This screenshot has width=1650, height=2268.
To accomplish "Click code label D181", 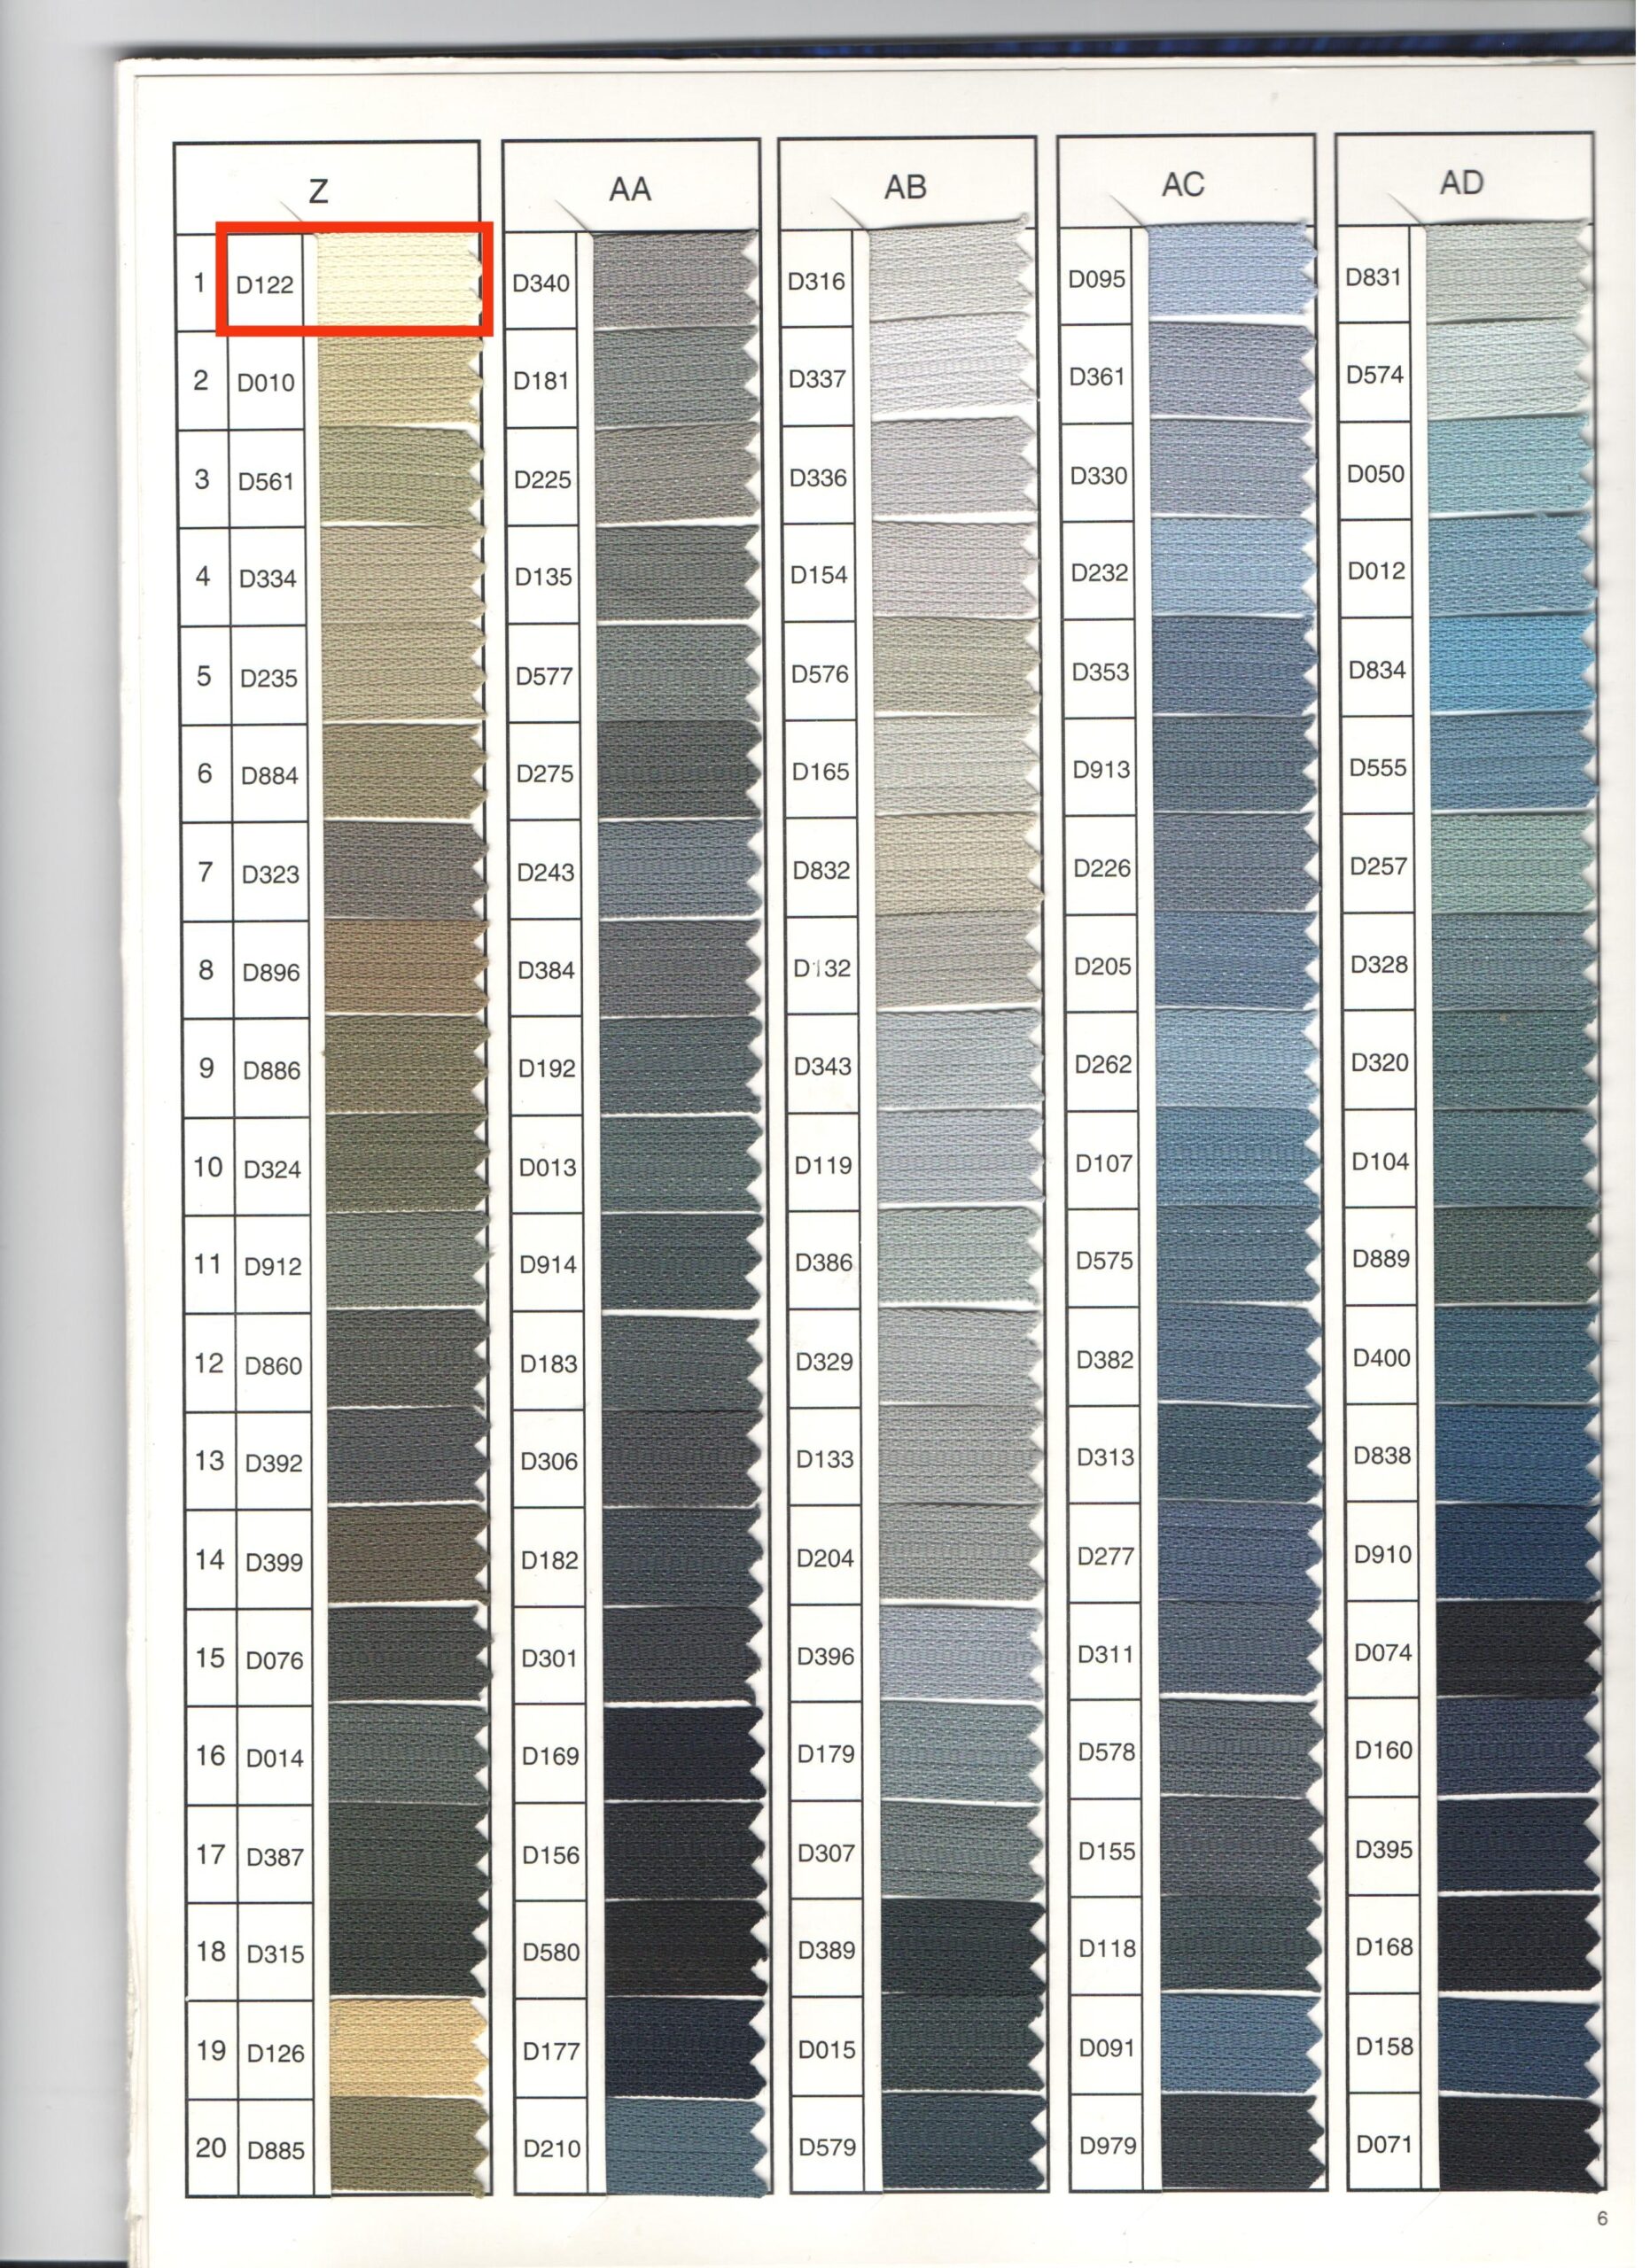I will 541,381.
